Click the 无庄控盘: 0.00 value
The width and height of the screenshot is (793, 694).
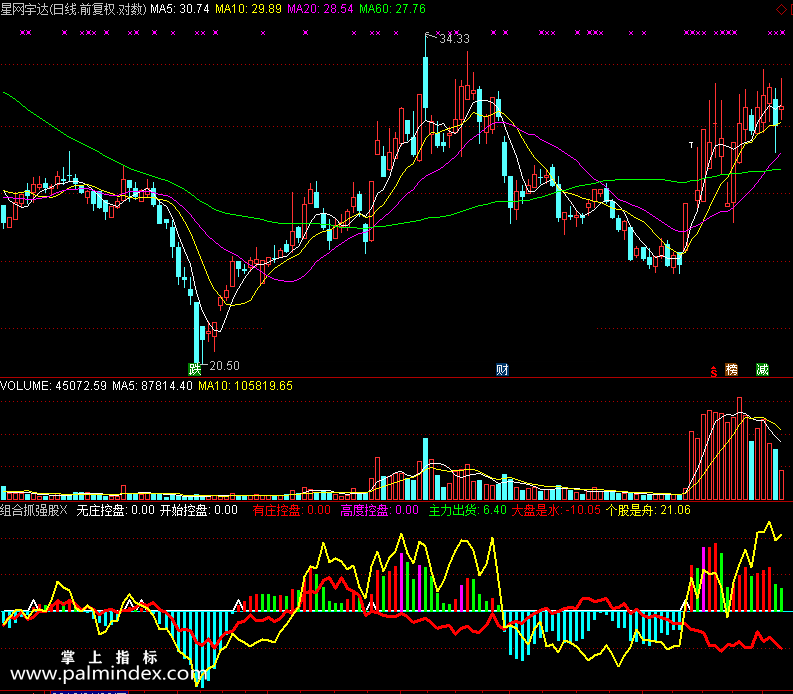tap(115, 510)
